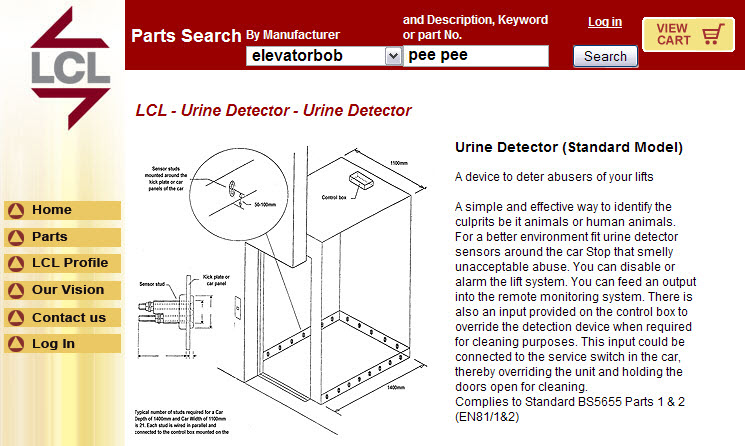This screenshot has width=745, height=446.
Task: Click the 'Kick plate or car panel' diagram label
Action: click(216, 280)
